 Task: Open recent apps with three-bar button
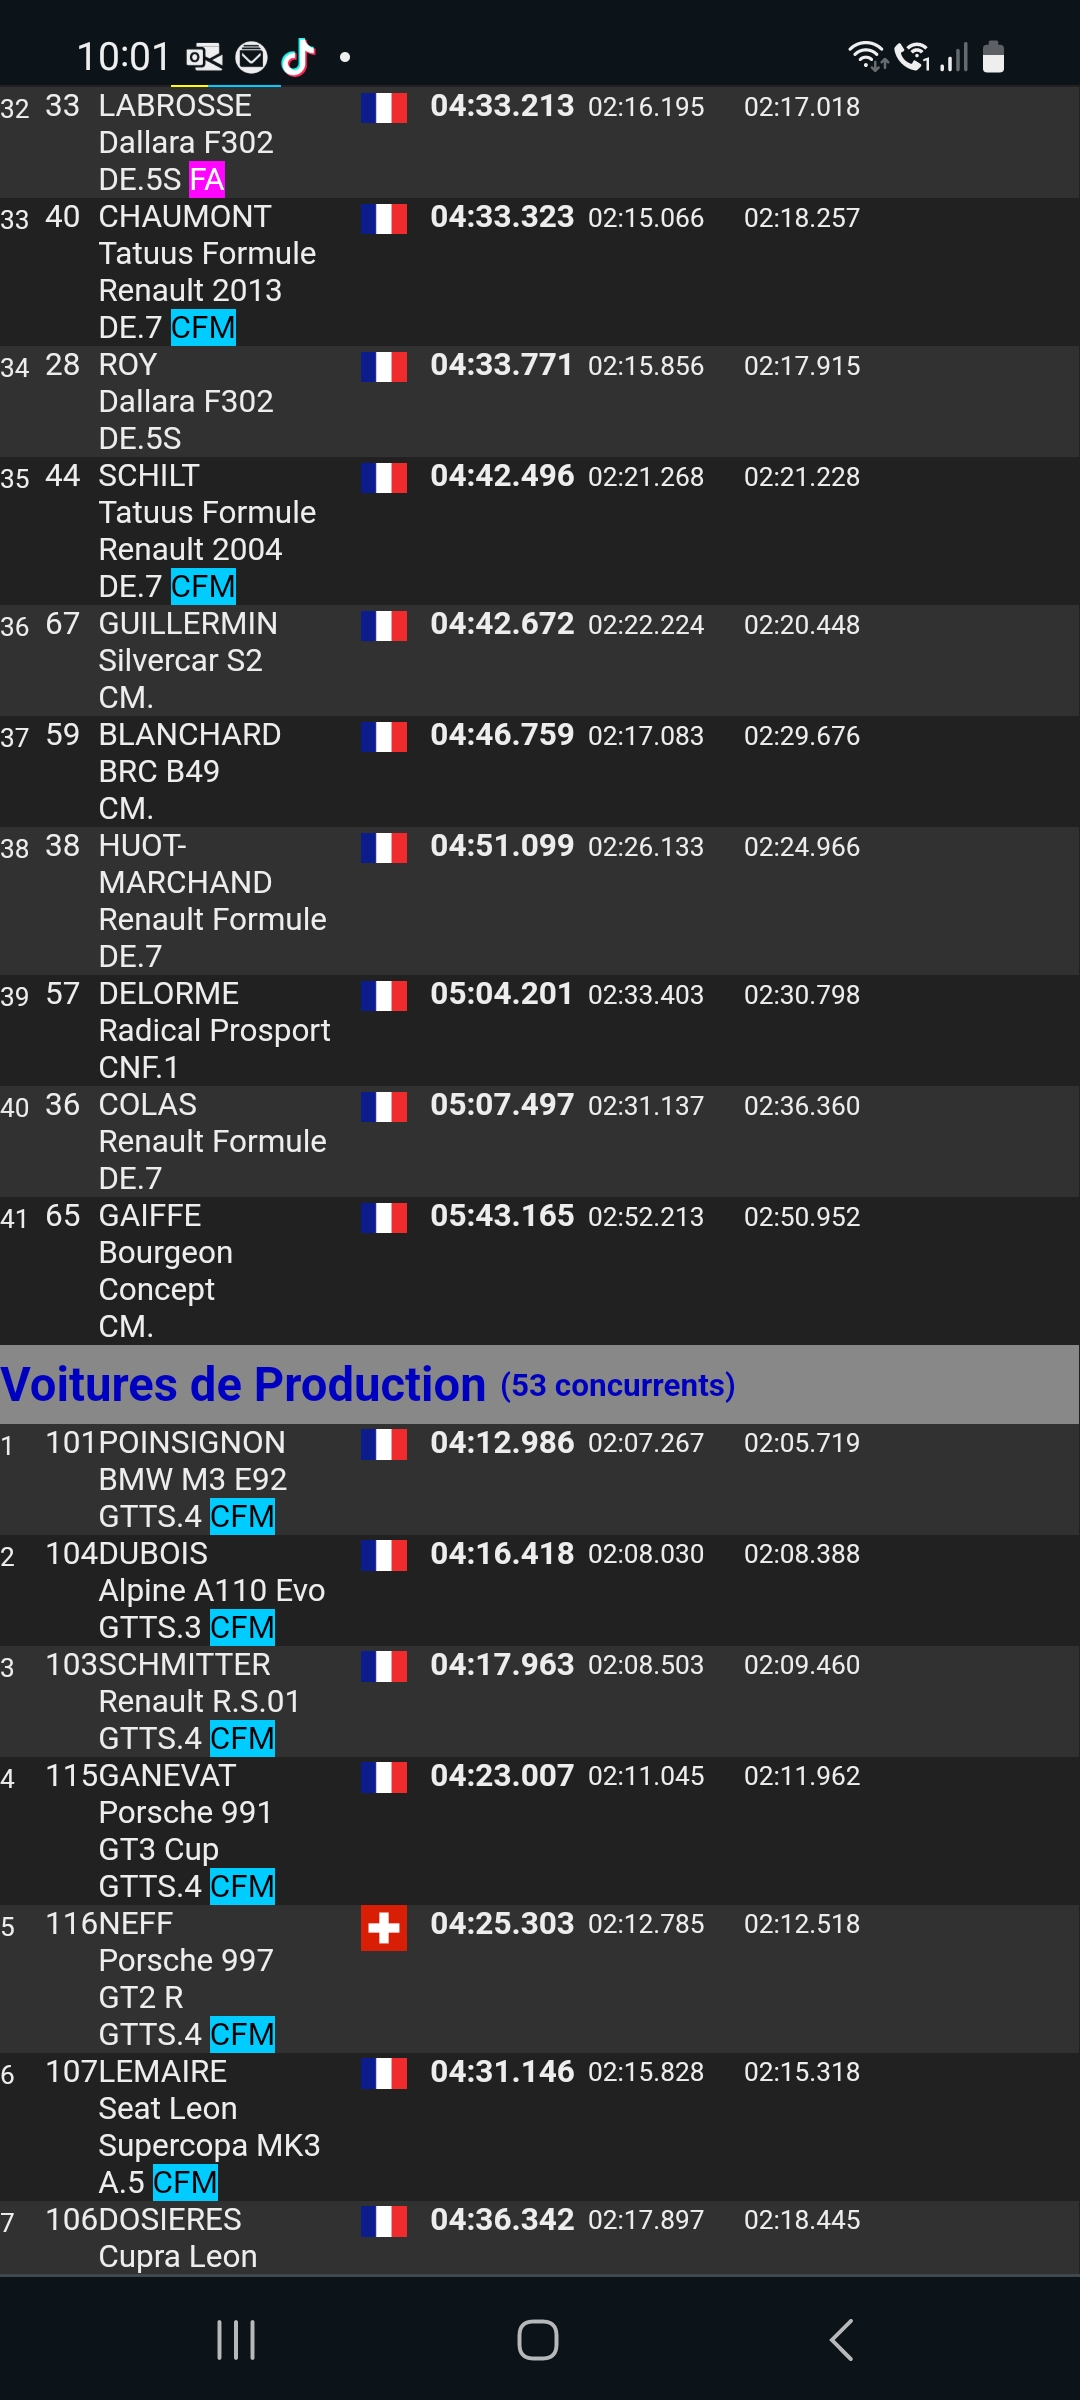[236, 2340]
